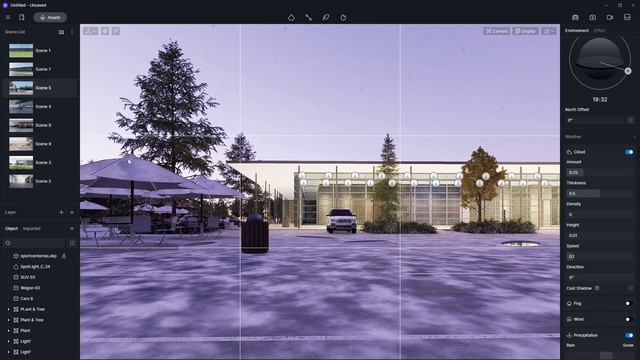Click the cloud Height field

(x=600, y=236)
